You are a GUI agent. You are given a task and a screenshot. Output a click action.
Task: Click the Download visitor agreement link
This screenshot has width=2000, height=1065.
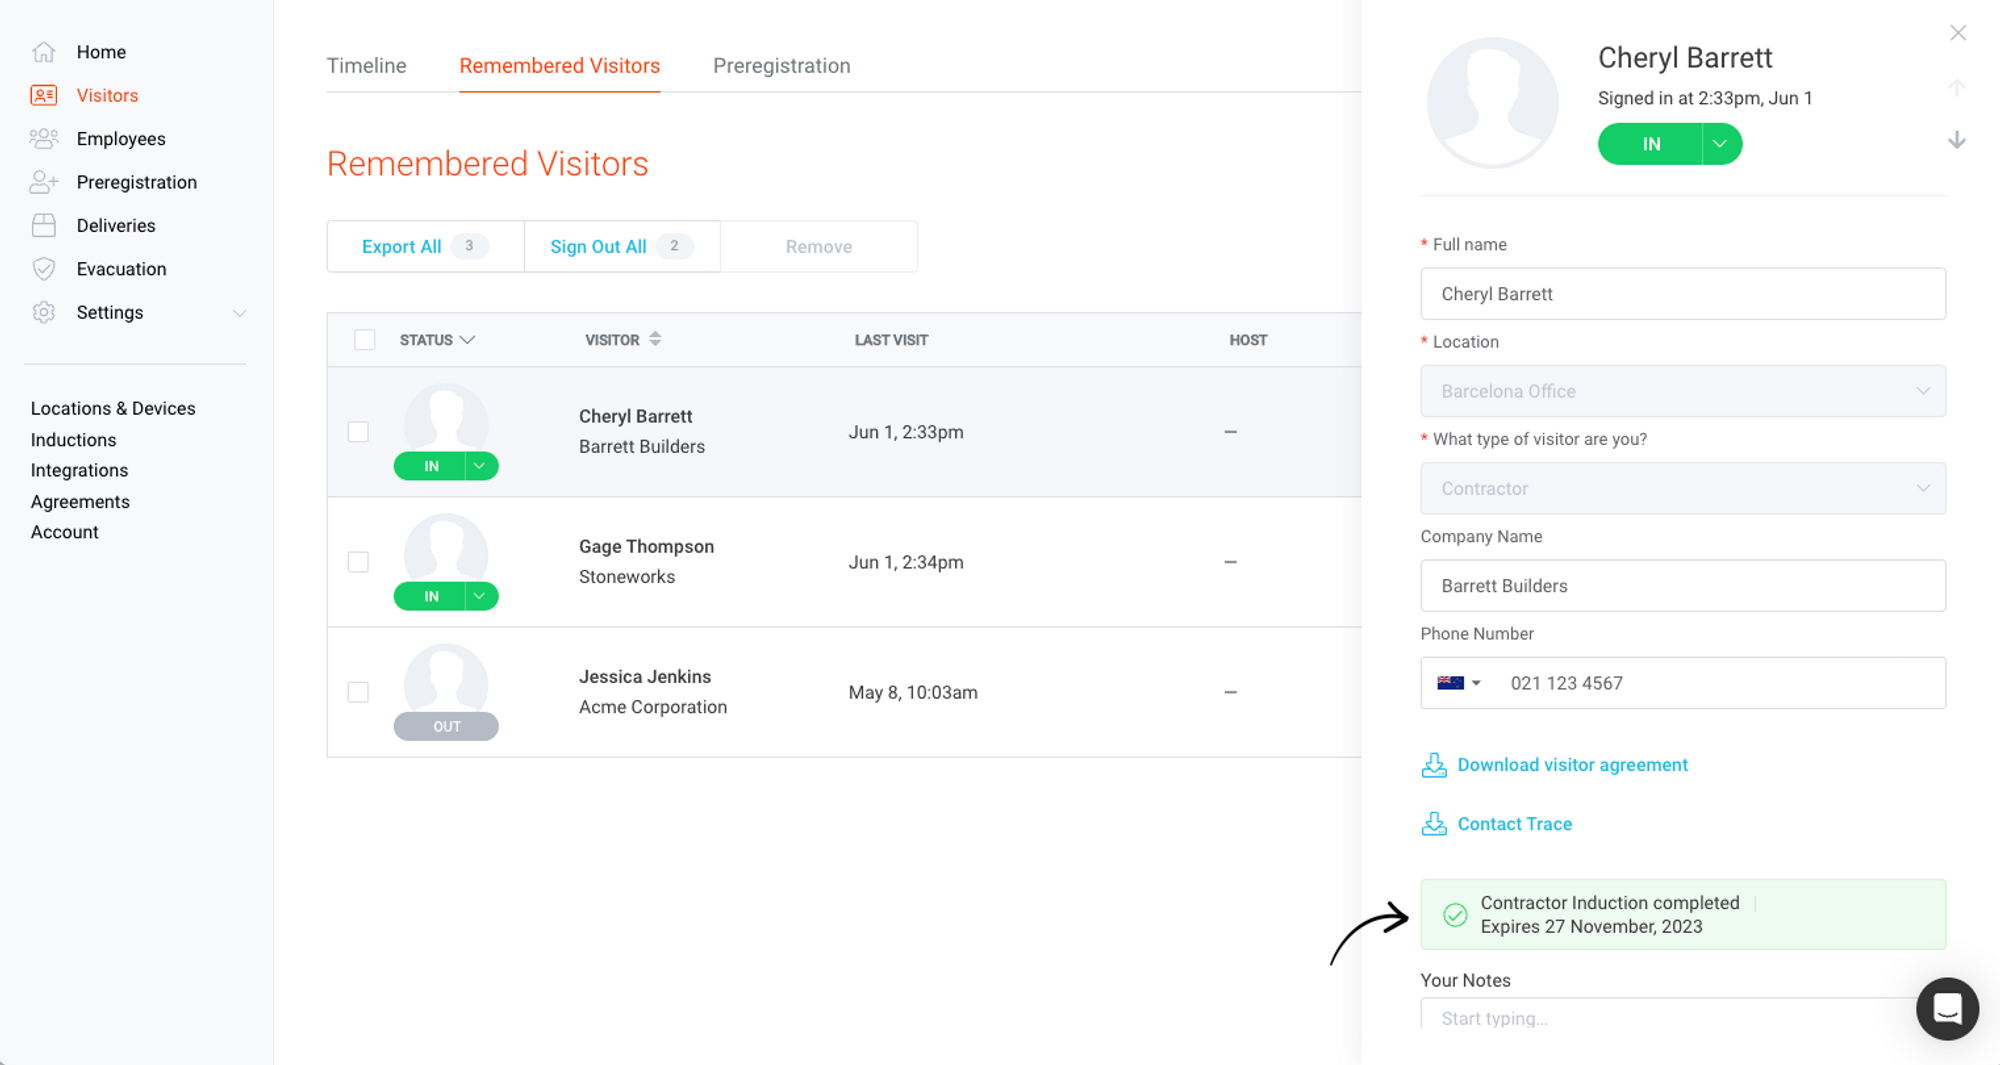coord(1571,764)
